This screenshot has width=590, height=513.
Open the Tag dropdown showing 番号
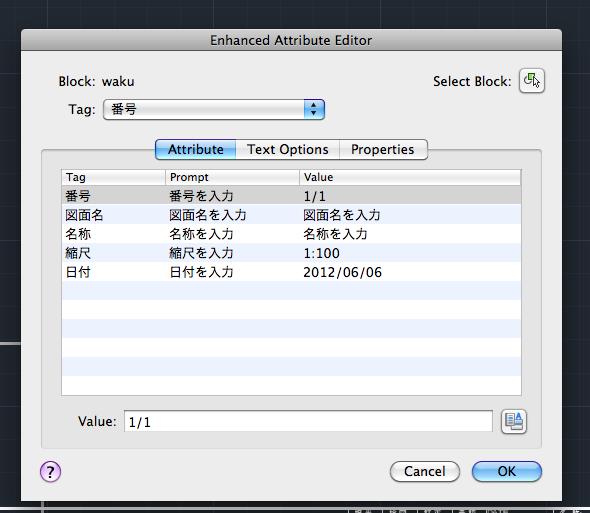[x=214, y=110]
